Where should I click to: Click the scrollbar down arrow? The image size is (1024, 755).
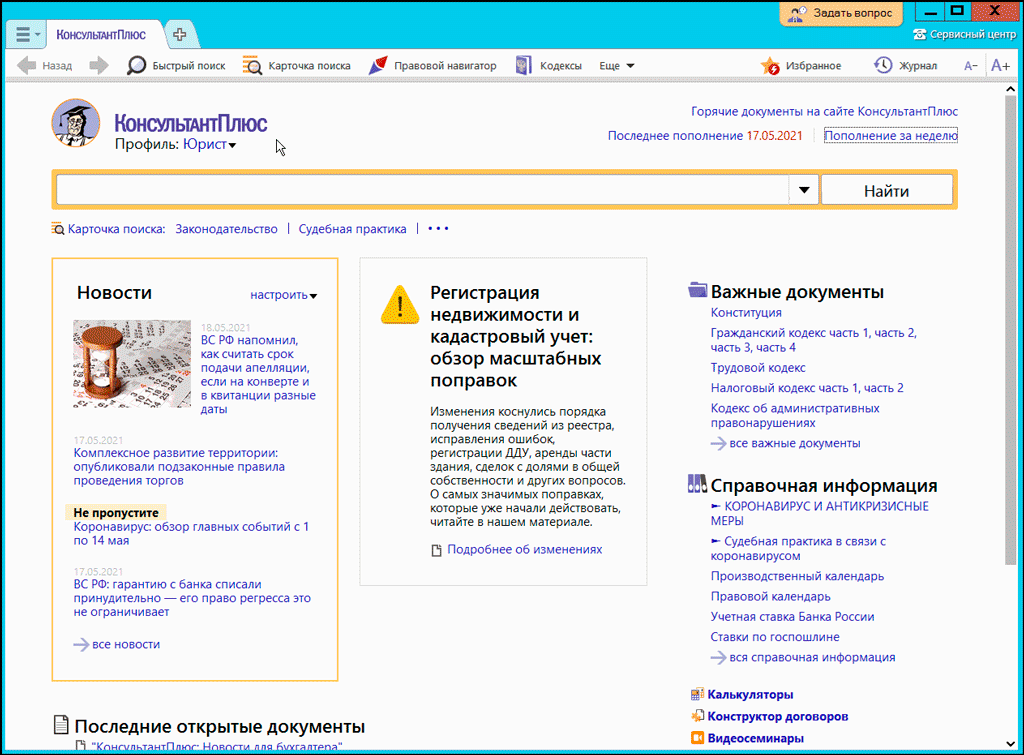1011,744
